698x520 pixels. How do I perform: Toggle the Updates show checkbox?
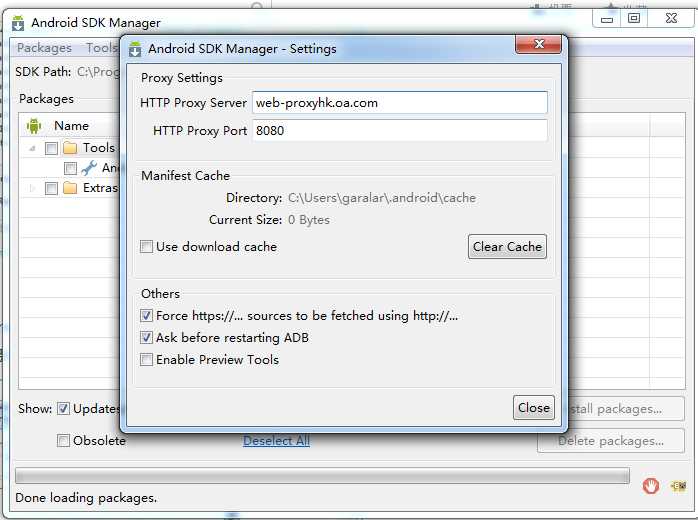click(x=63, y=408)
